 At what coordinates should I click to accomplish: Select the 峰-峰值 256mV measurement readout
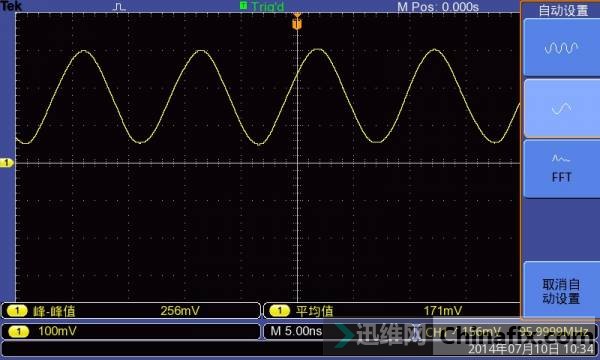tap(131, 311)
